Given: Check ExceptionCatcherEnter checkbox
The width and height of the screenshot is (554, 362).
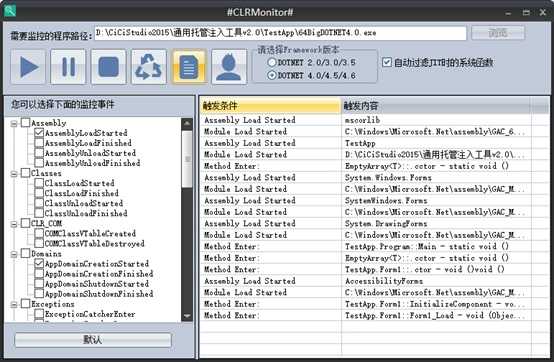Looking at the screenshot, I should pos(39,314).
